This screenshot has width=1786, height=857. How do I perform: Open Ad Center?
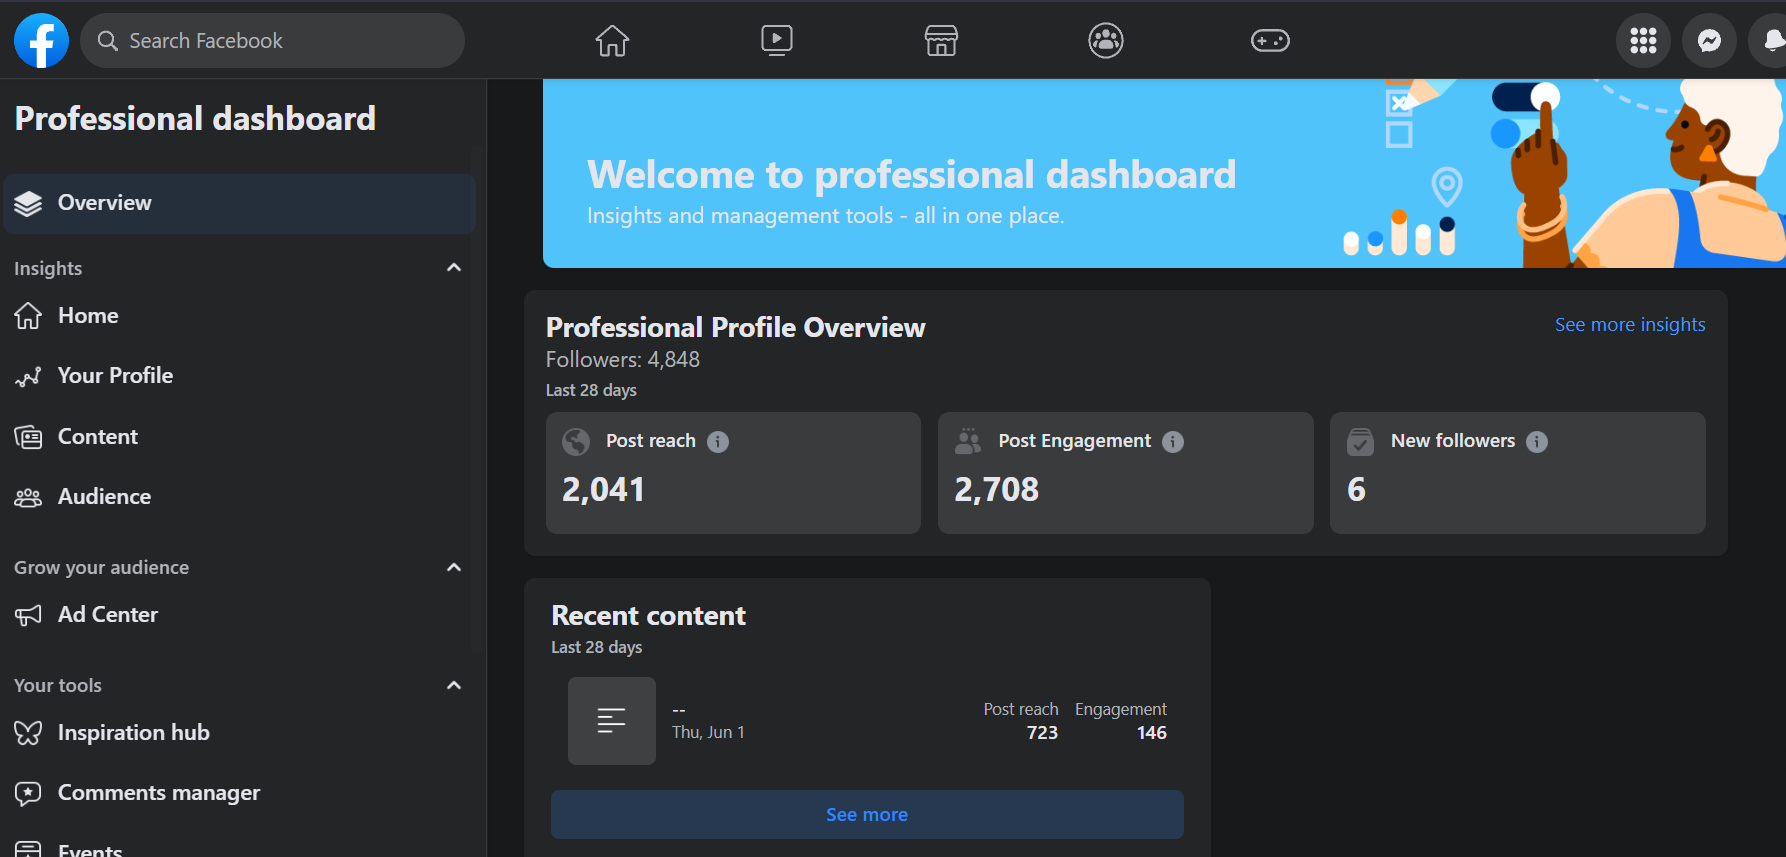click(x=240, y=615)
